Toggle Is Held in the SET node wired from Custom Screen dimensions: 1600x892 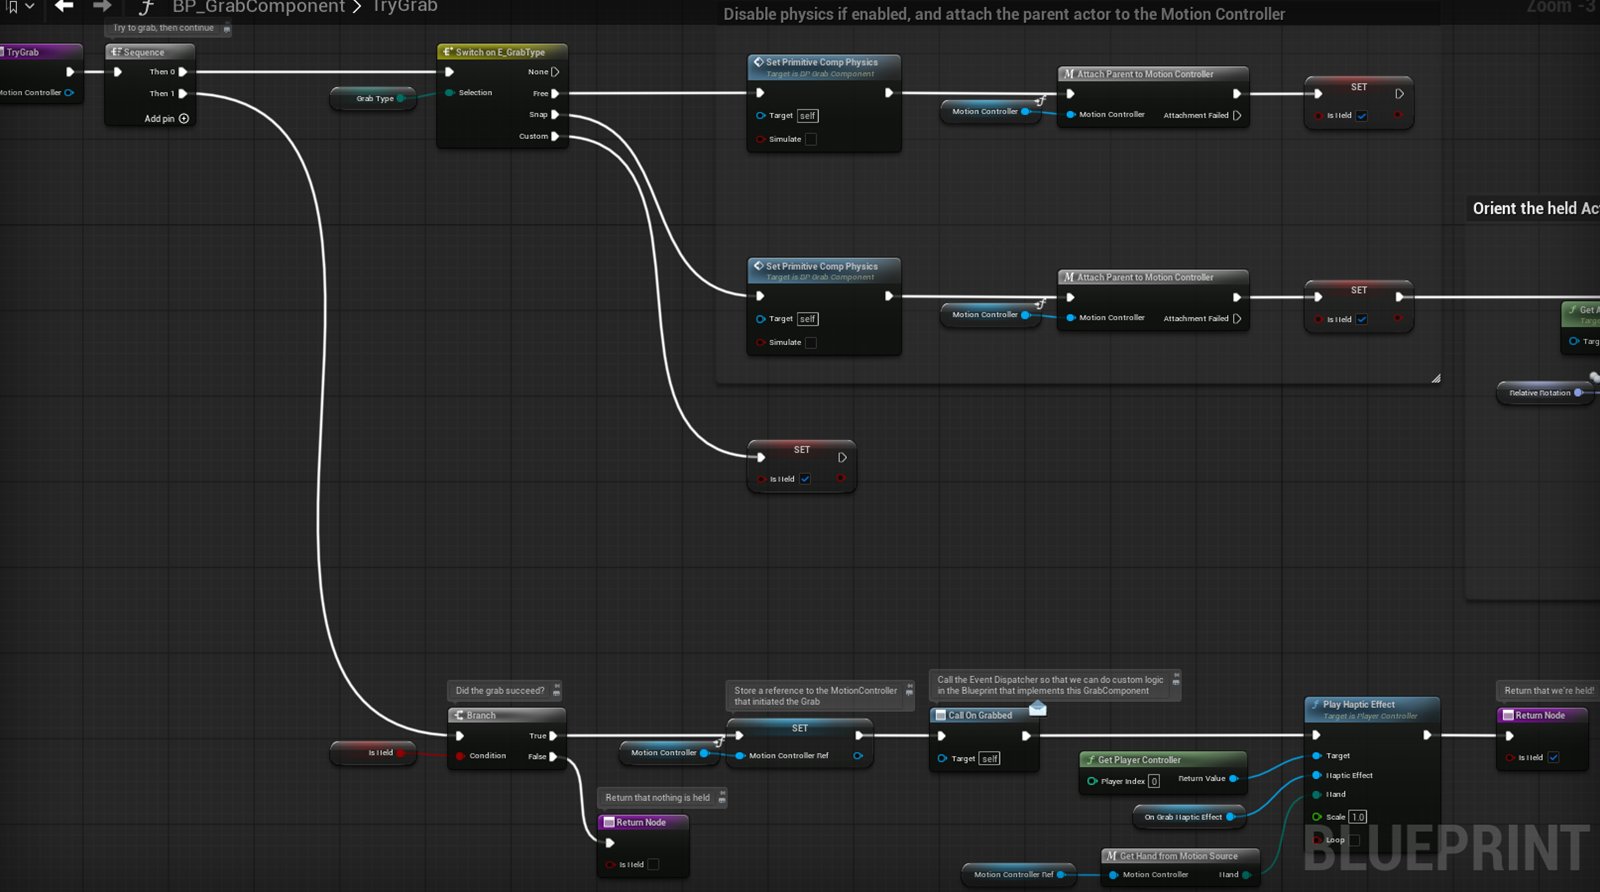[805, 480]
